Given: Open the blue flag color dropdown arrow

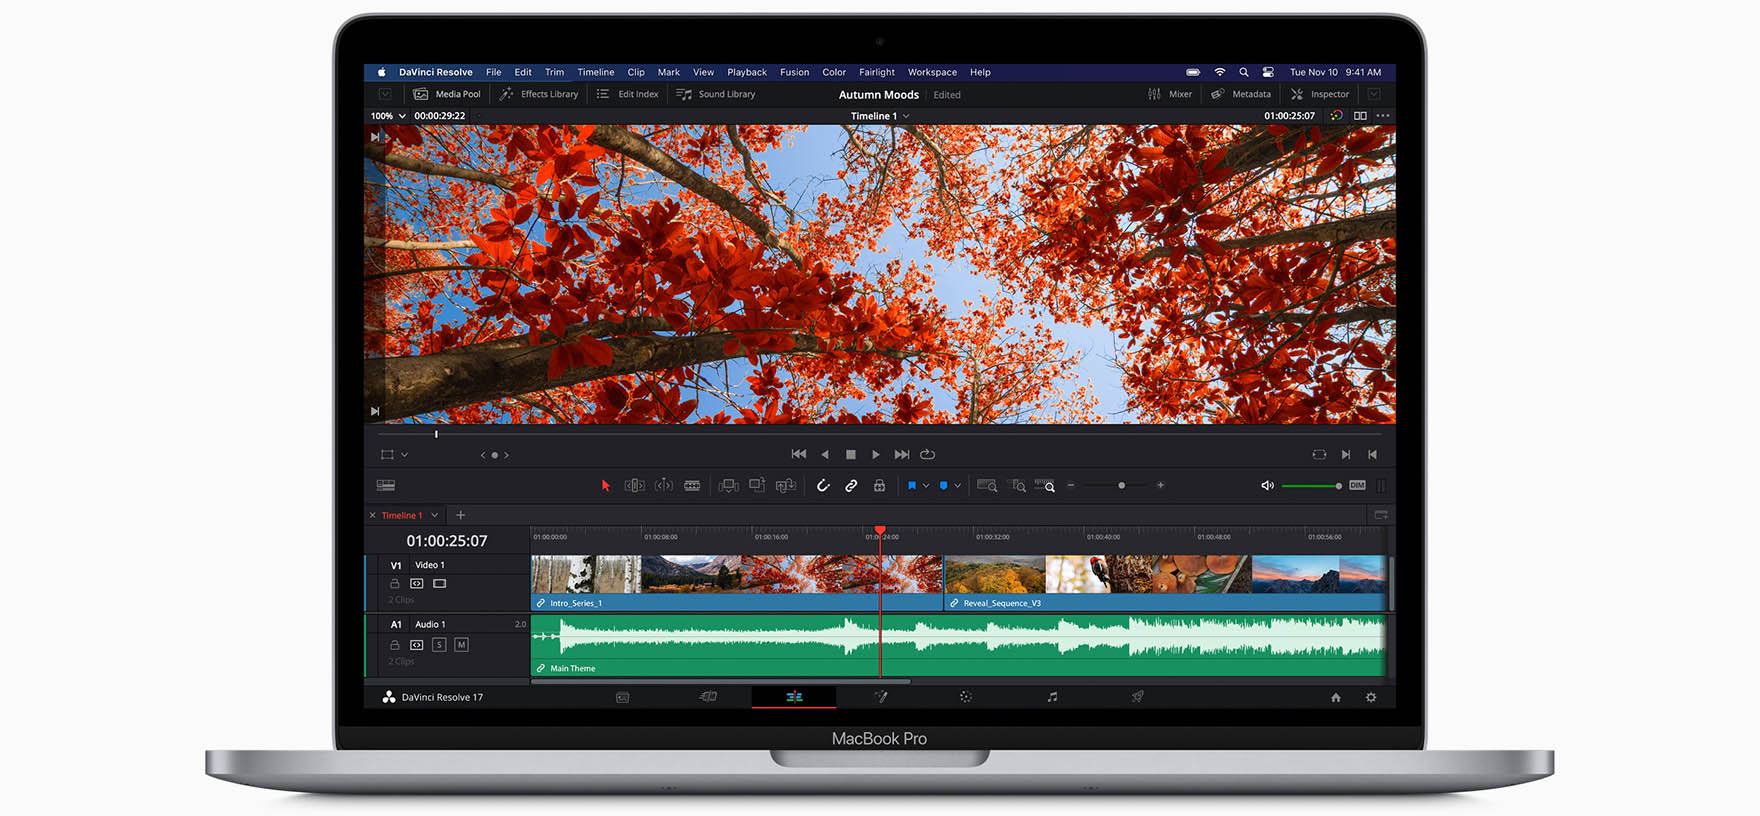Looking at the screenshot, I should click(x=926, y=486).
